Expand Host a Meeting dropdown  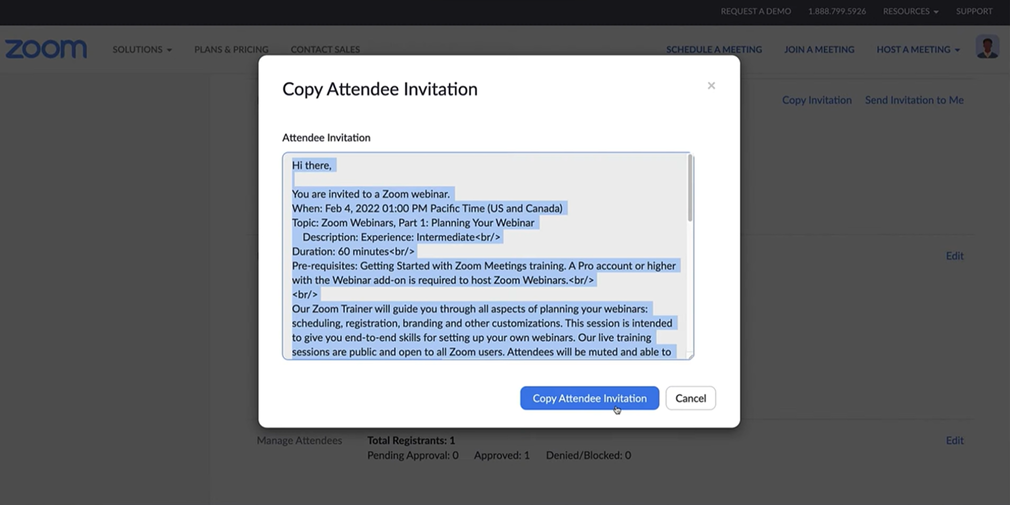point(918,49)
